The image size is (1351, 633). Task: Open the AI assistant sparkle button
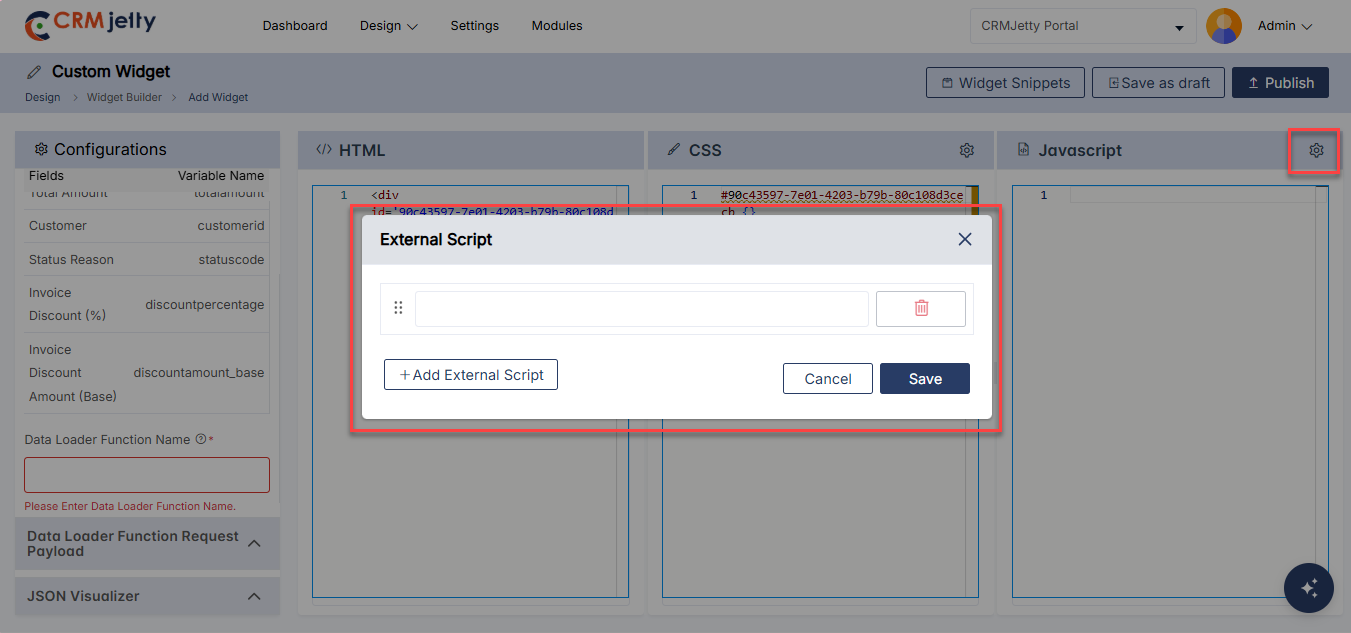[1309, 587]
